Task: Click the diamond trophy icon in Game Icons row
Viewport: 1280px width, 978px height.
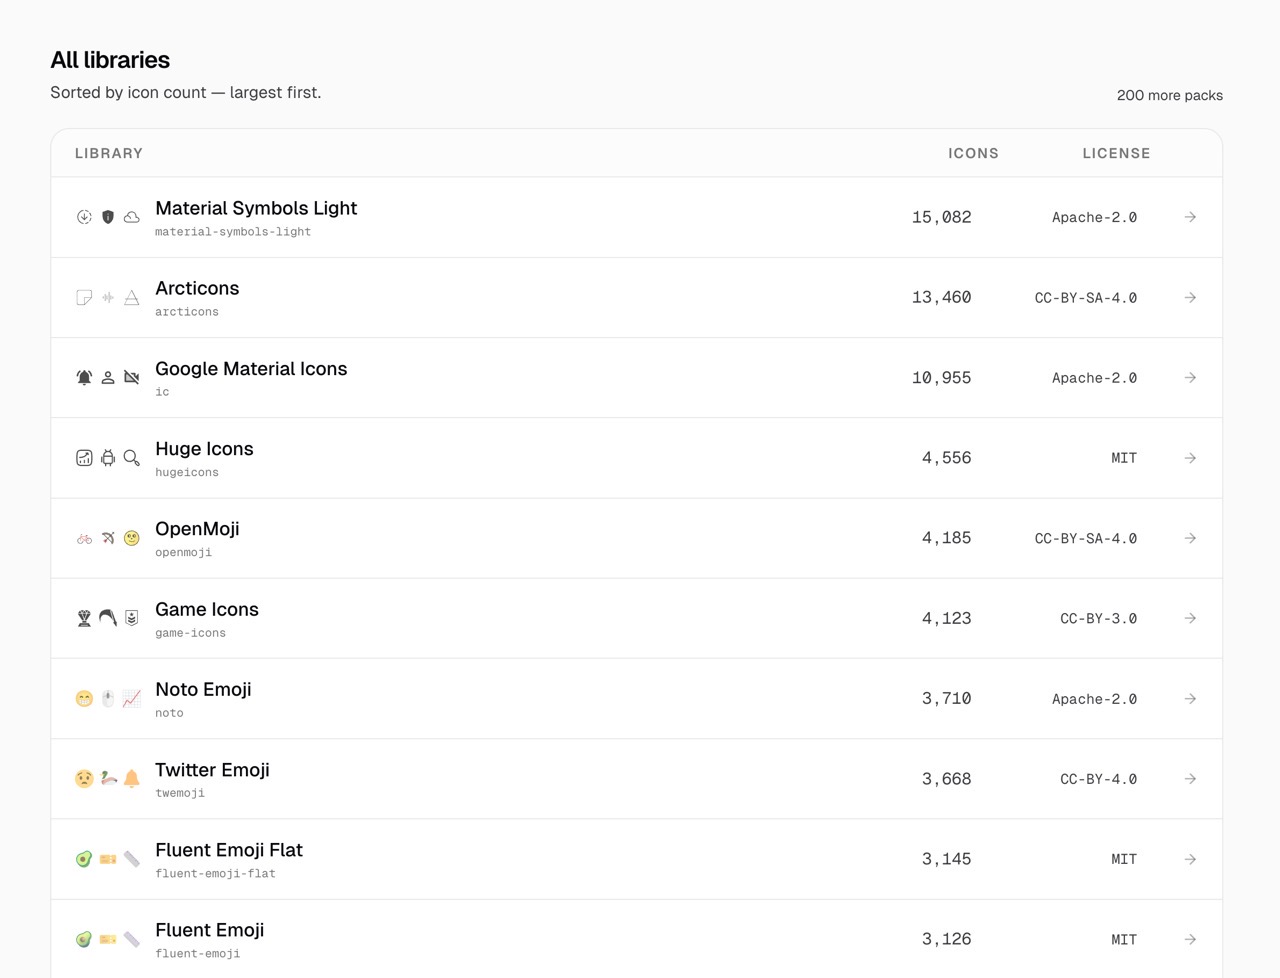Action: click(x=84, y=619)
